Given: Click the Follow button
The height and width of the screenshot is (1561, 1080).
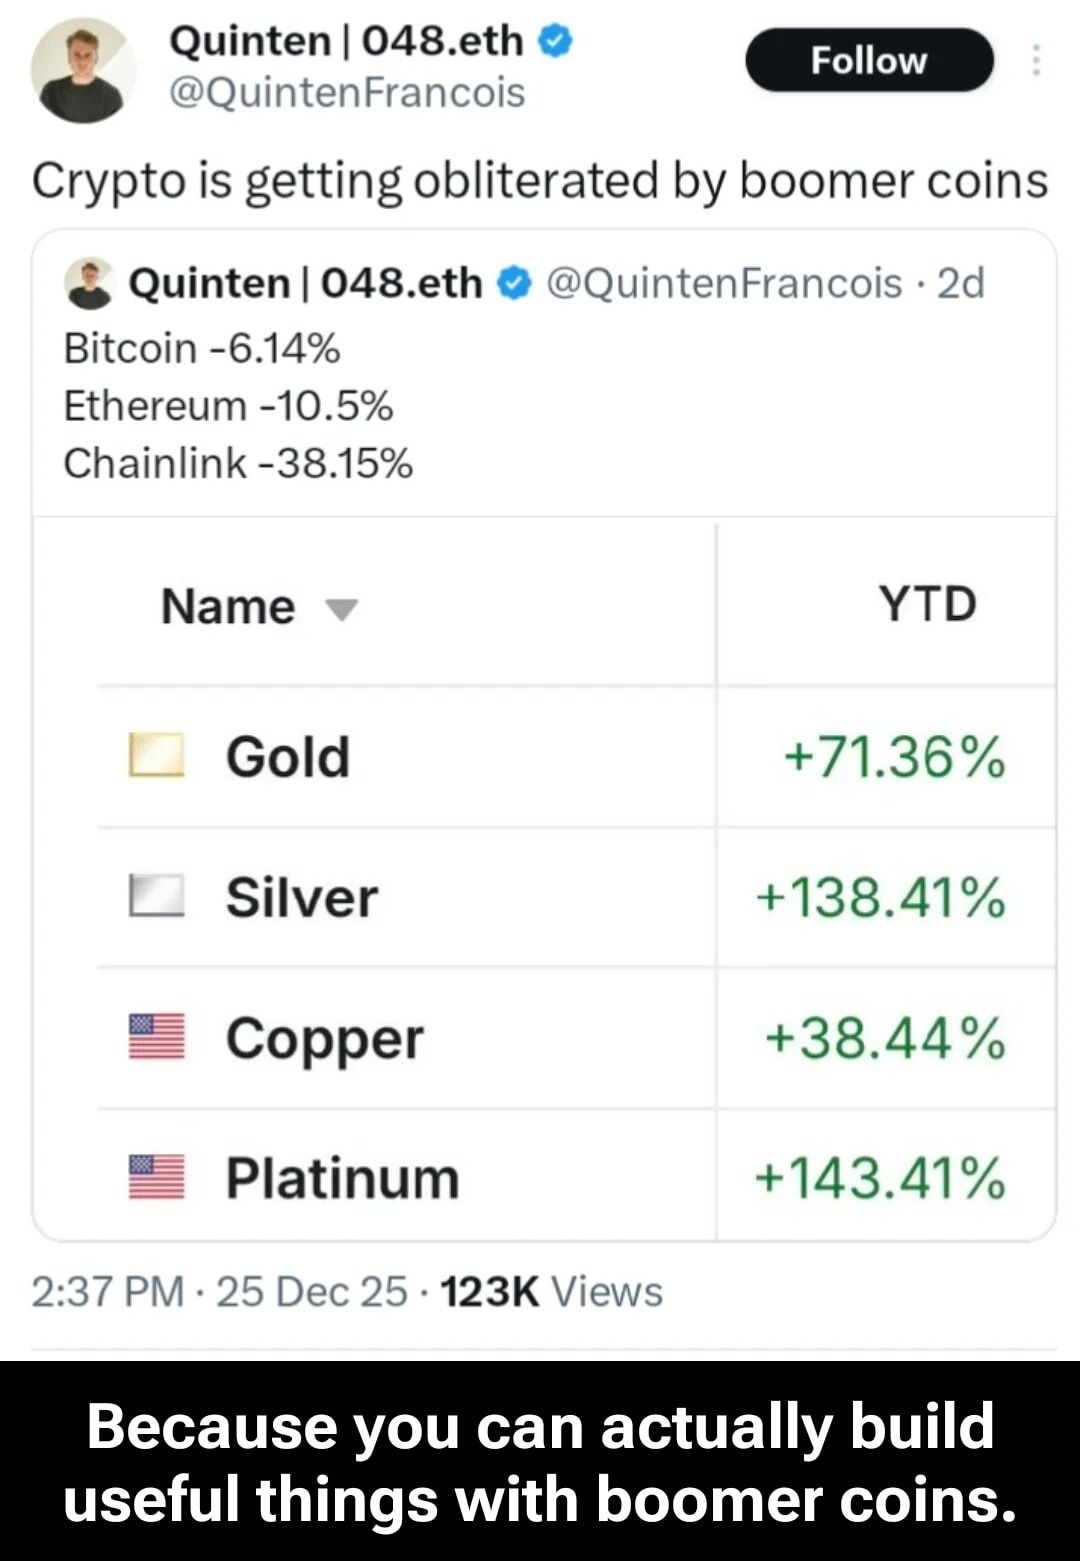Looking at the screenshot, I should 869,61.
